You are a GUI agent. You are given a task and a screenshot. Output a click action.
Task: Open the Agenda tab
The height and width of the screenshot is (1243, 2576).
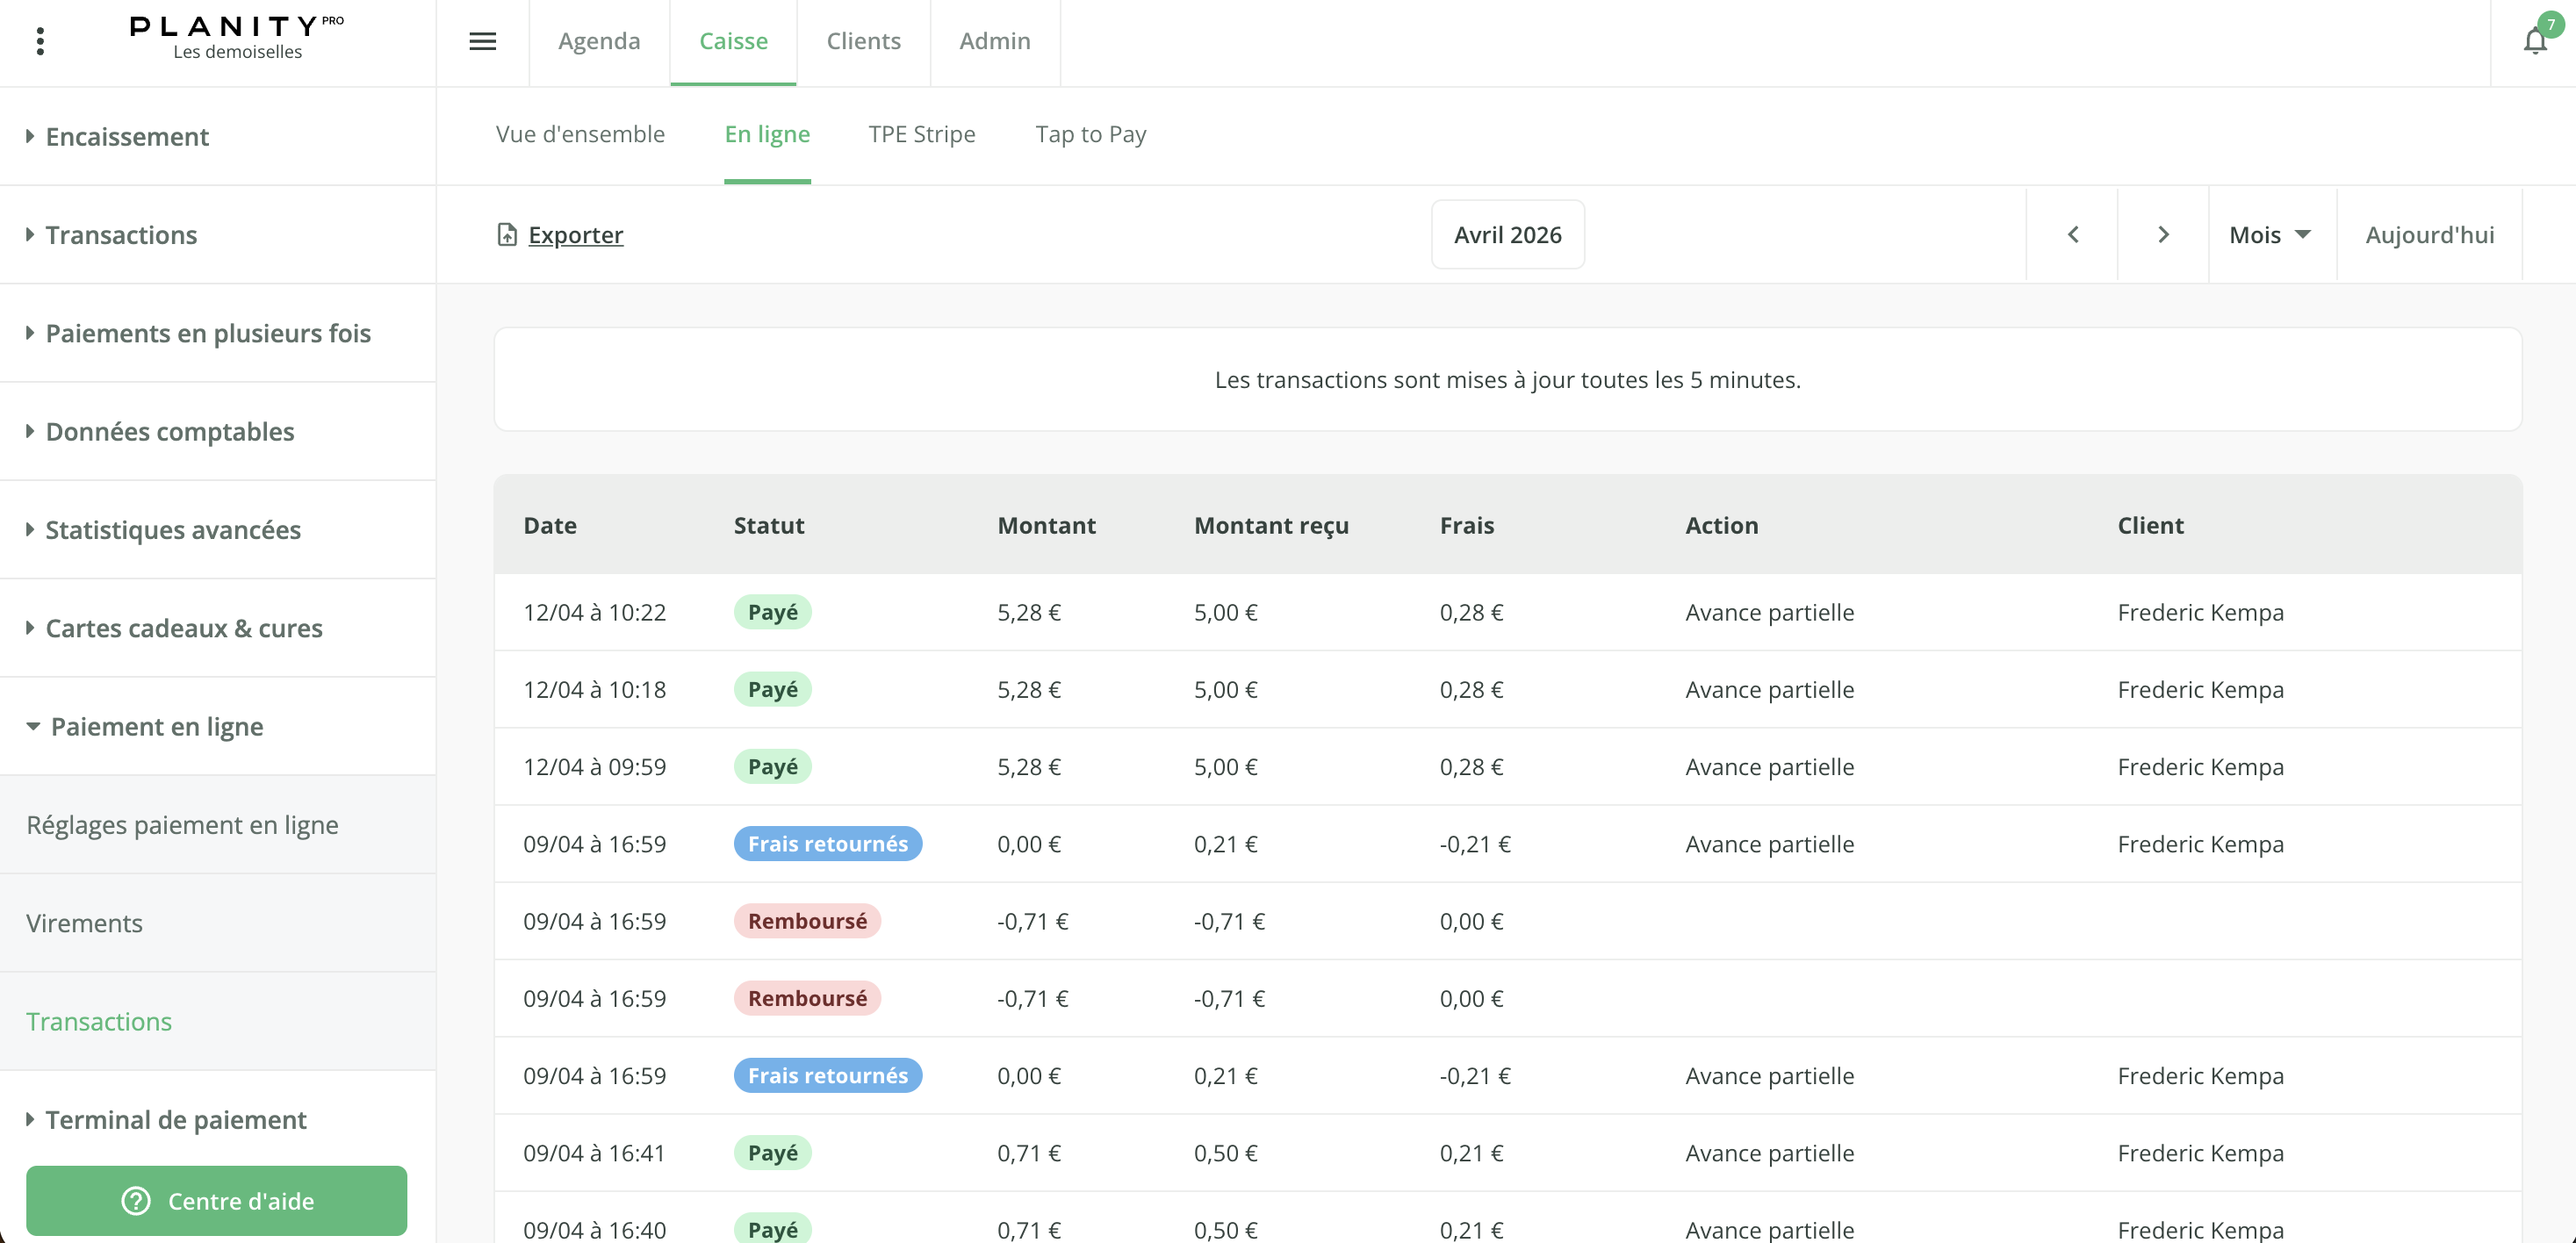pos(598,41)
